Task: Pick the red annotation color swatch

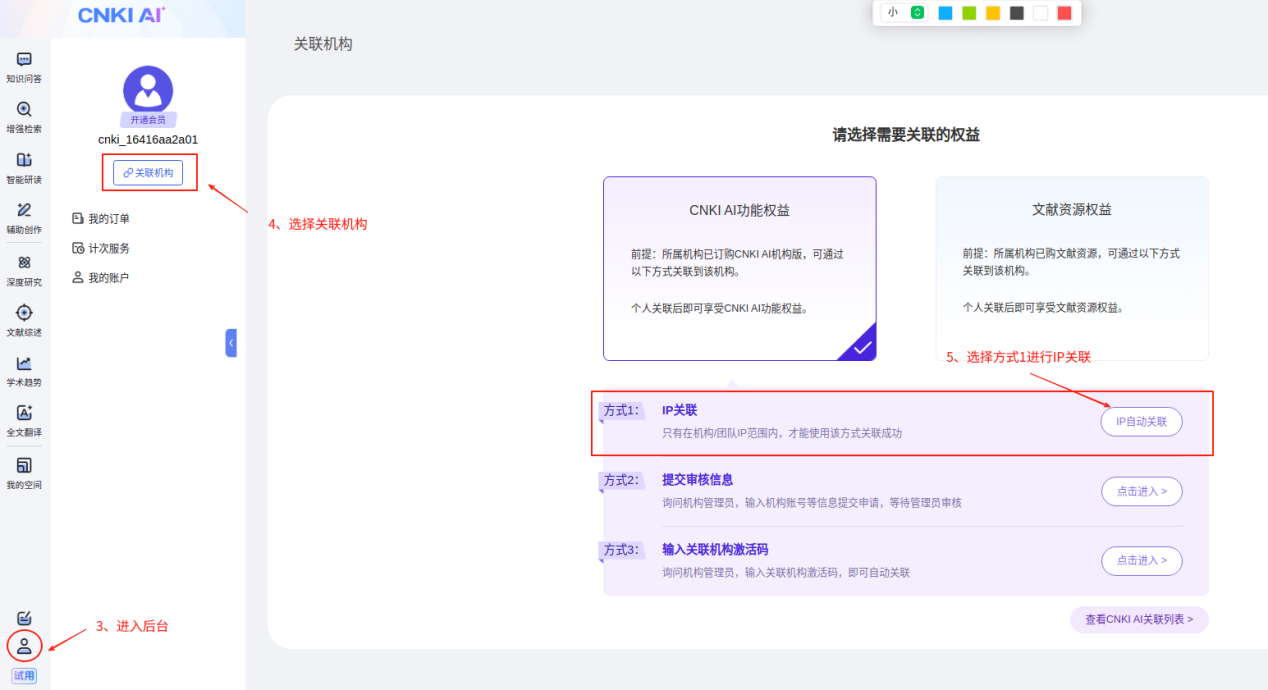Action: 1064,13
